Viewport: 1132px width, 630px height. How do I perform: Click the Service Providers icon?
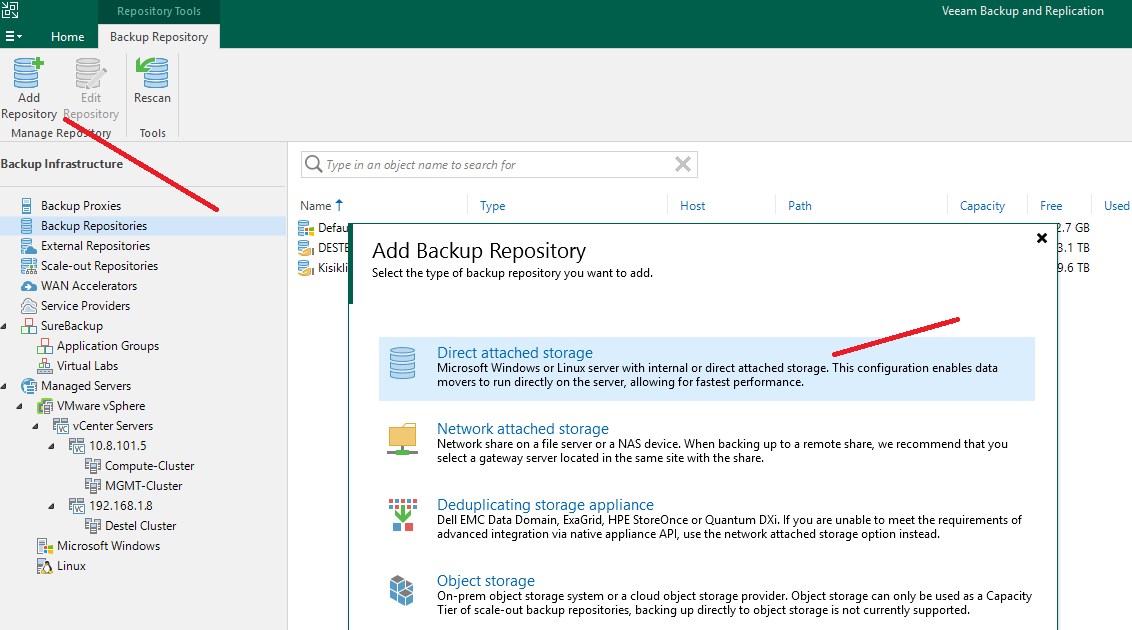(28, 306)
